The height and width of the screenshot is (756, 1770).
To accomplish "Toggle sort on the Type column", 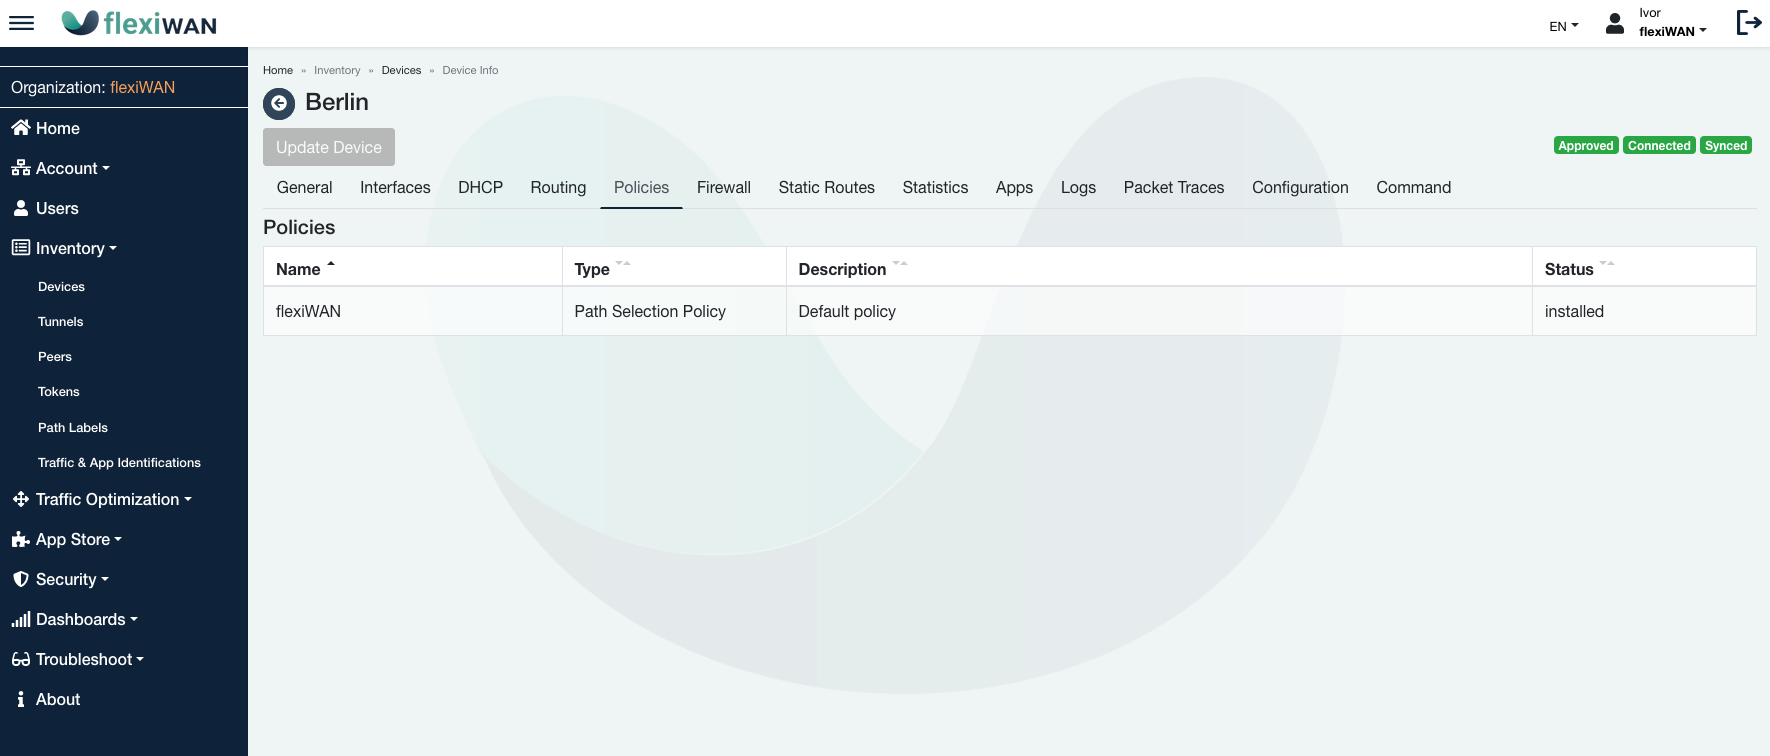I will click(623, 265).
